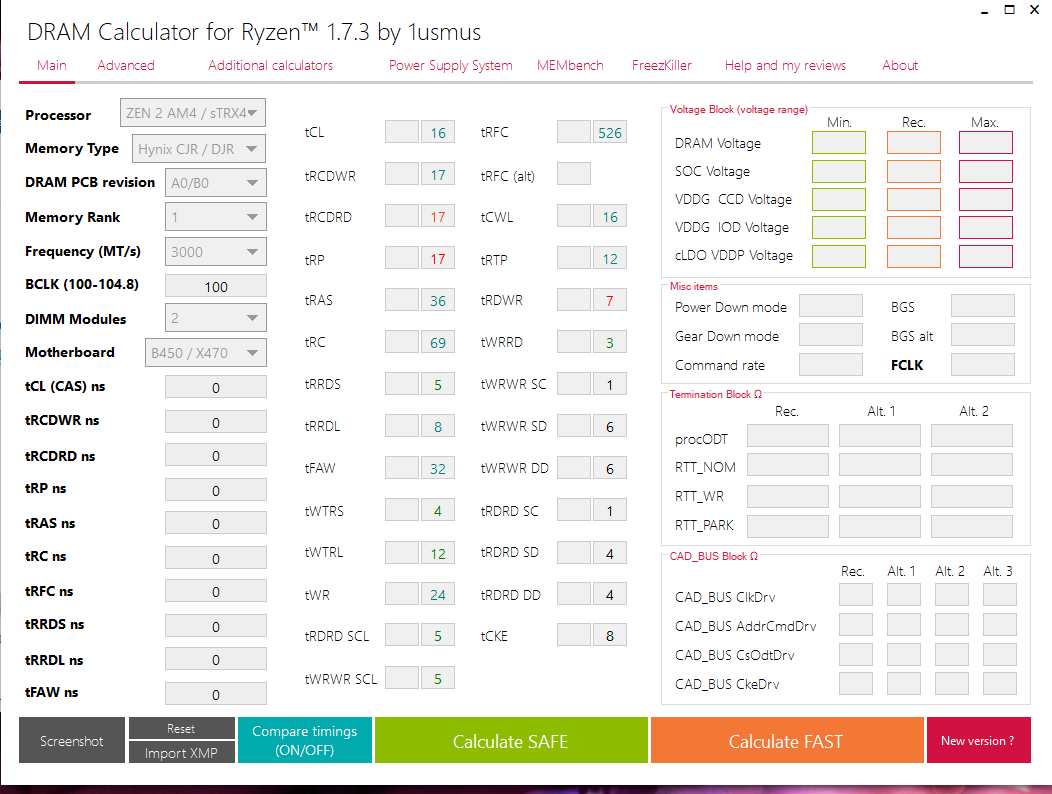Image resolution: width=1052 pixels, height=794 pixels.
Task: Click the DRAM Voltage Rec. box
Action: (914, 142)
